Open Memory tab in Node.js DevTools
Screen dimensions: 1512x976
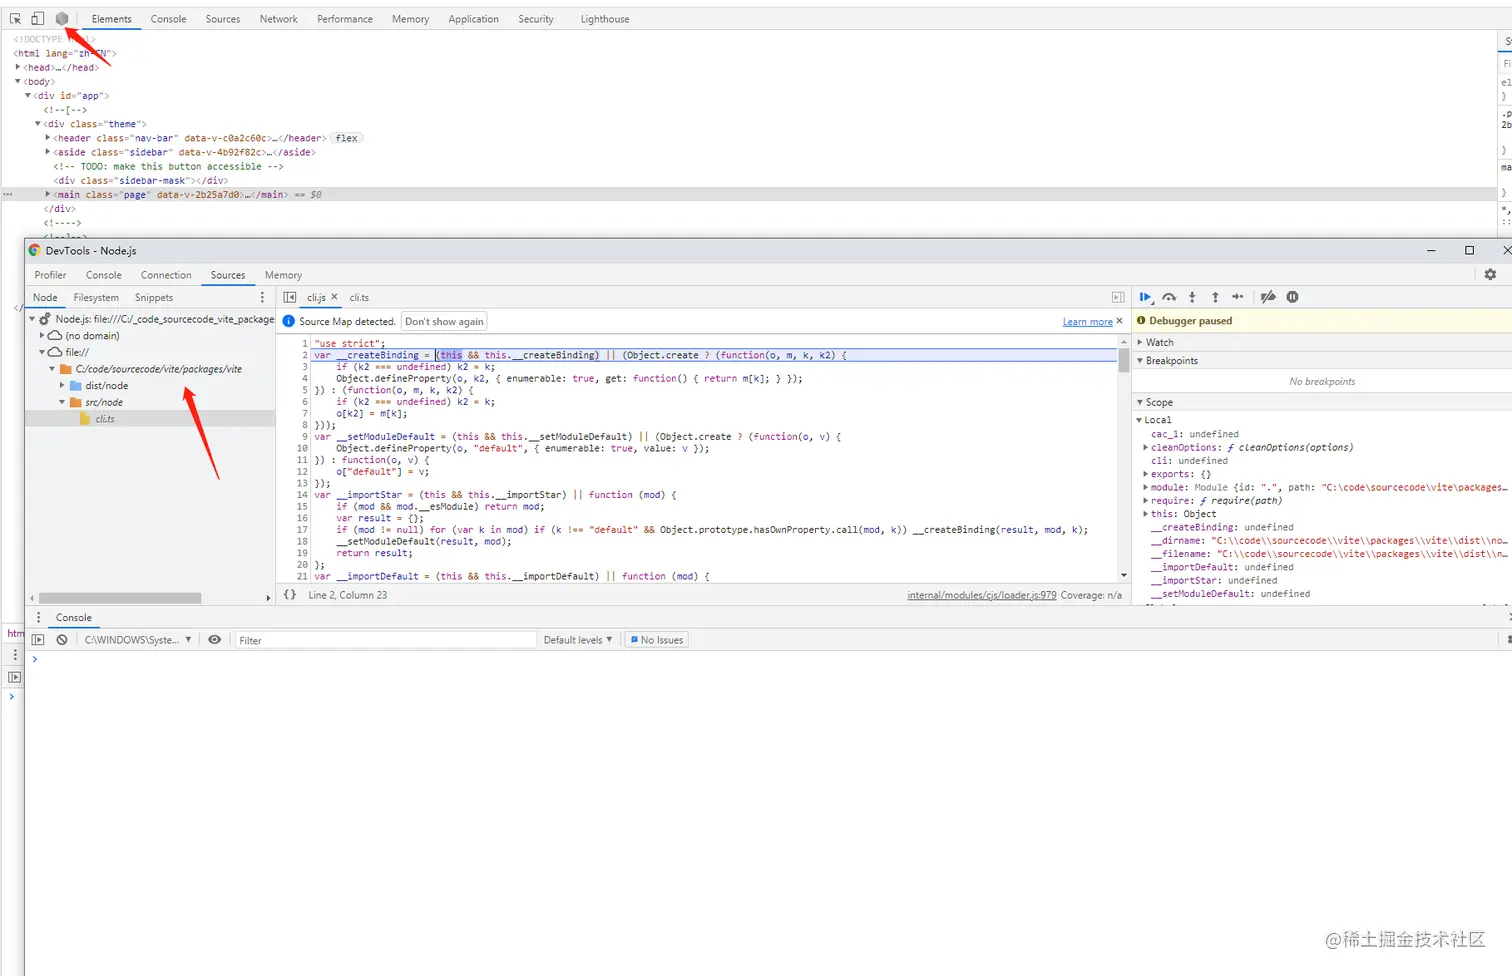(x=283, y=275)
